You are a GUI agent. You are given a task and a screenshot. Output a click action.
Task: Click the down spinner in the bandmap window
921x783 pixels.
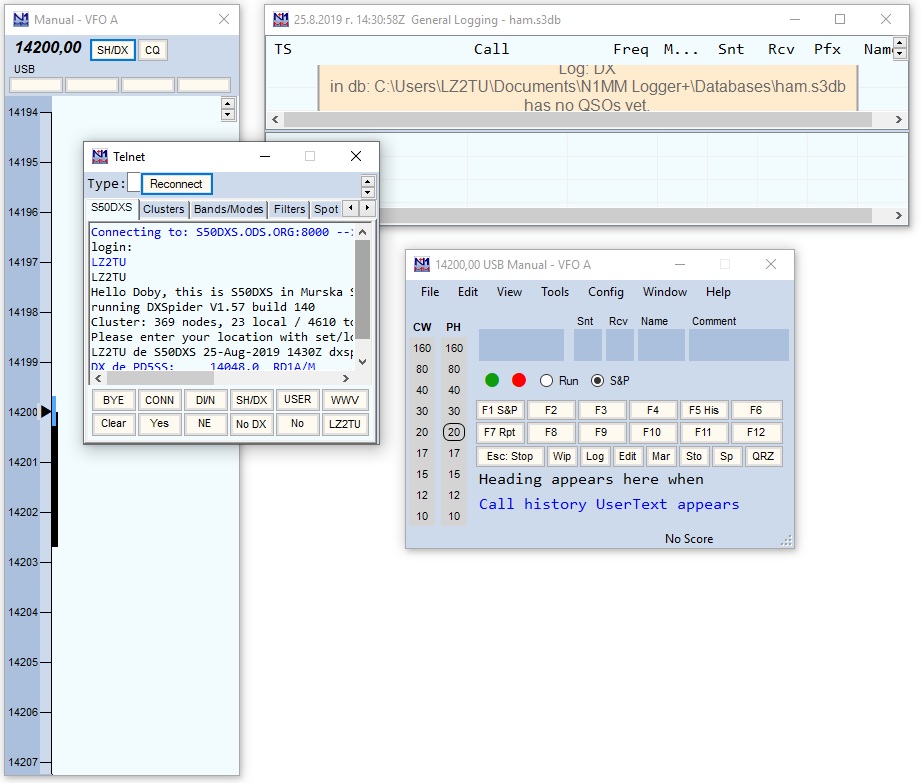click(x=228, y=115)
